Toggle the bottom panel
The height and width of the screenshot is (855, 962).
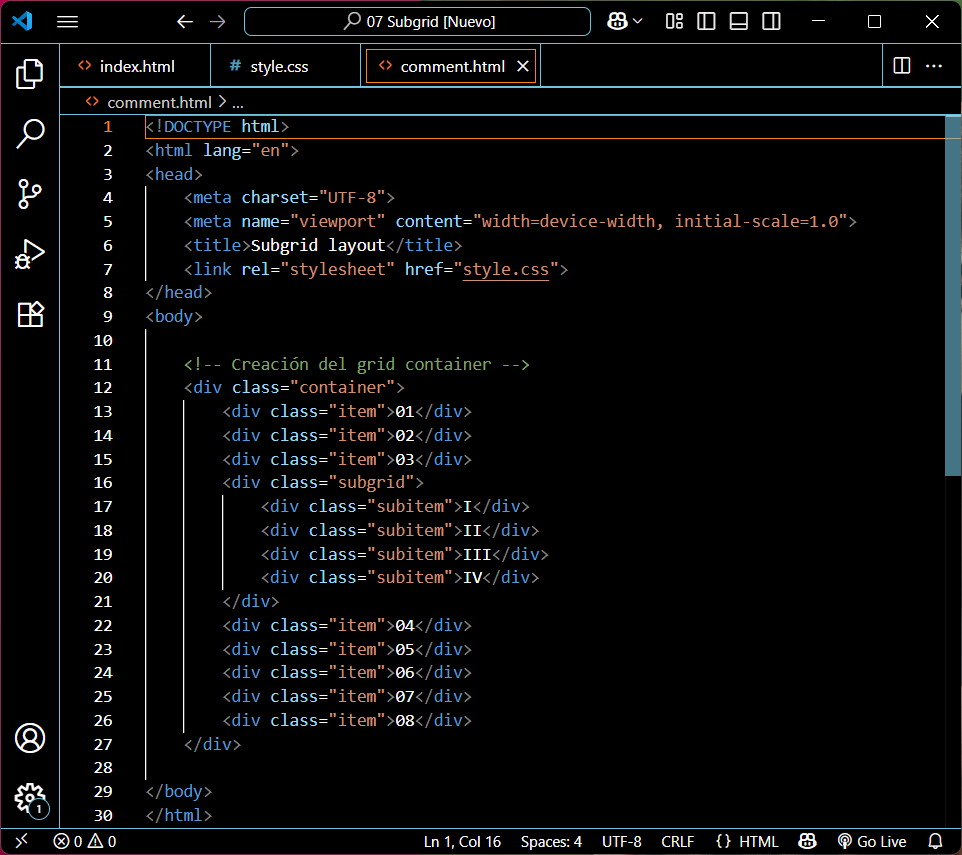(x=739, y=22)
